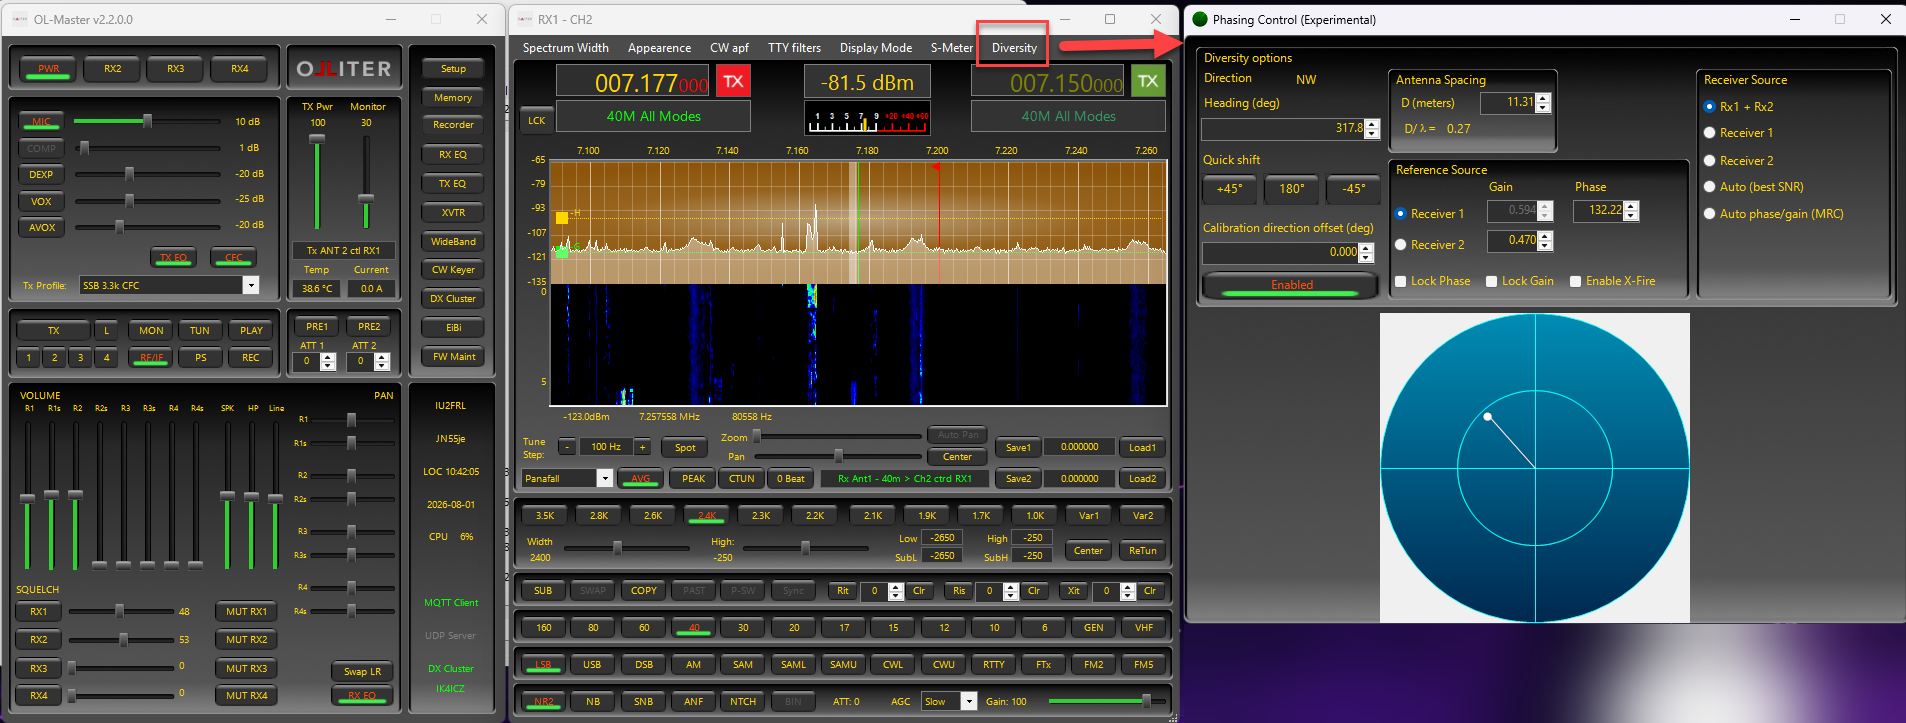
Task: Click the Heading (deg) spinner arrows
Action: pyautogui.click(x=1372, y=129)
